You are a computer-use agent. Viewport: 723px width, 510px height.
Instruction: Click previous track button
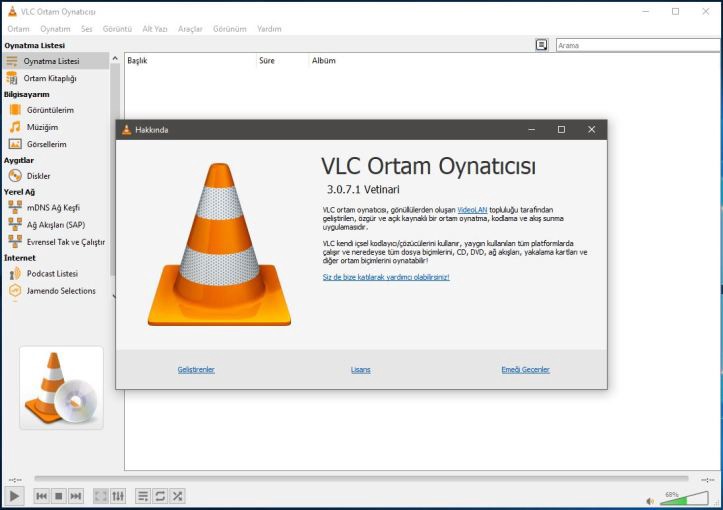pyautogui.click(x=41, y=496)
